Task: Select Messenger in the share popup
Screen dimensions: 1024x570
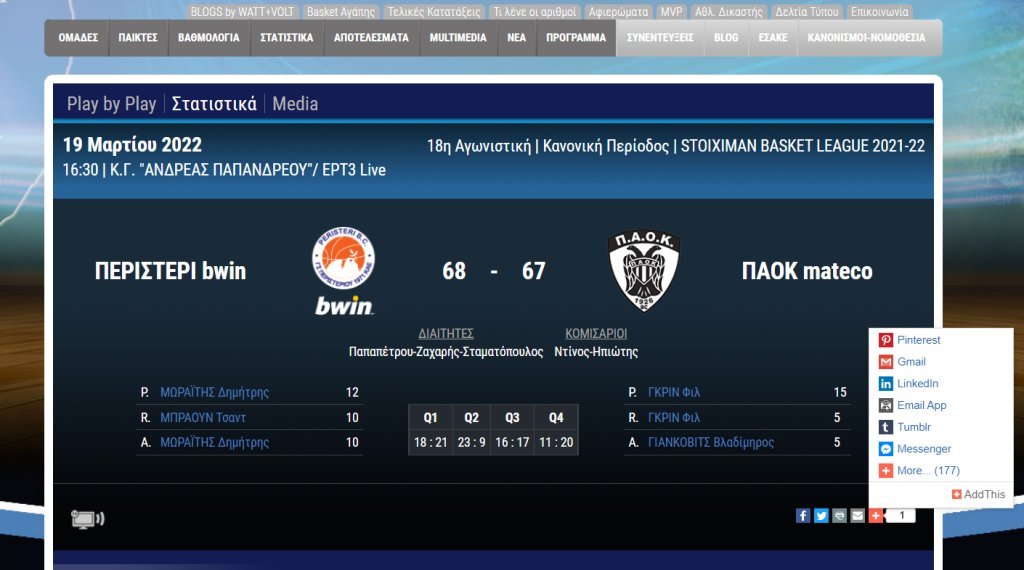Action: click(x=923, y=449)
